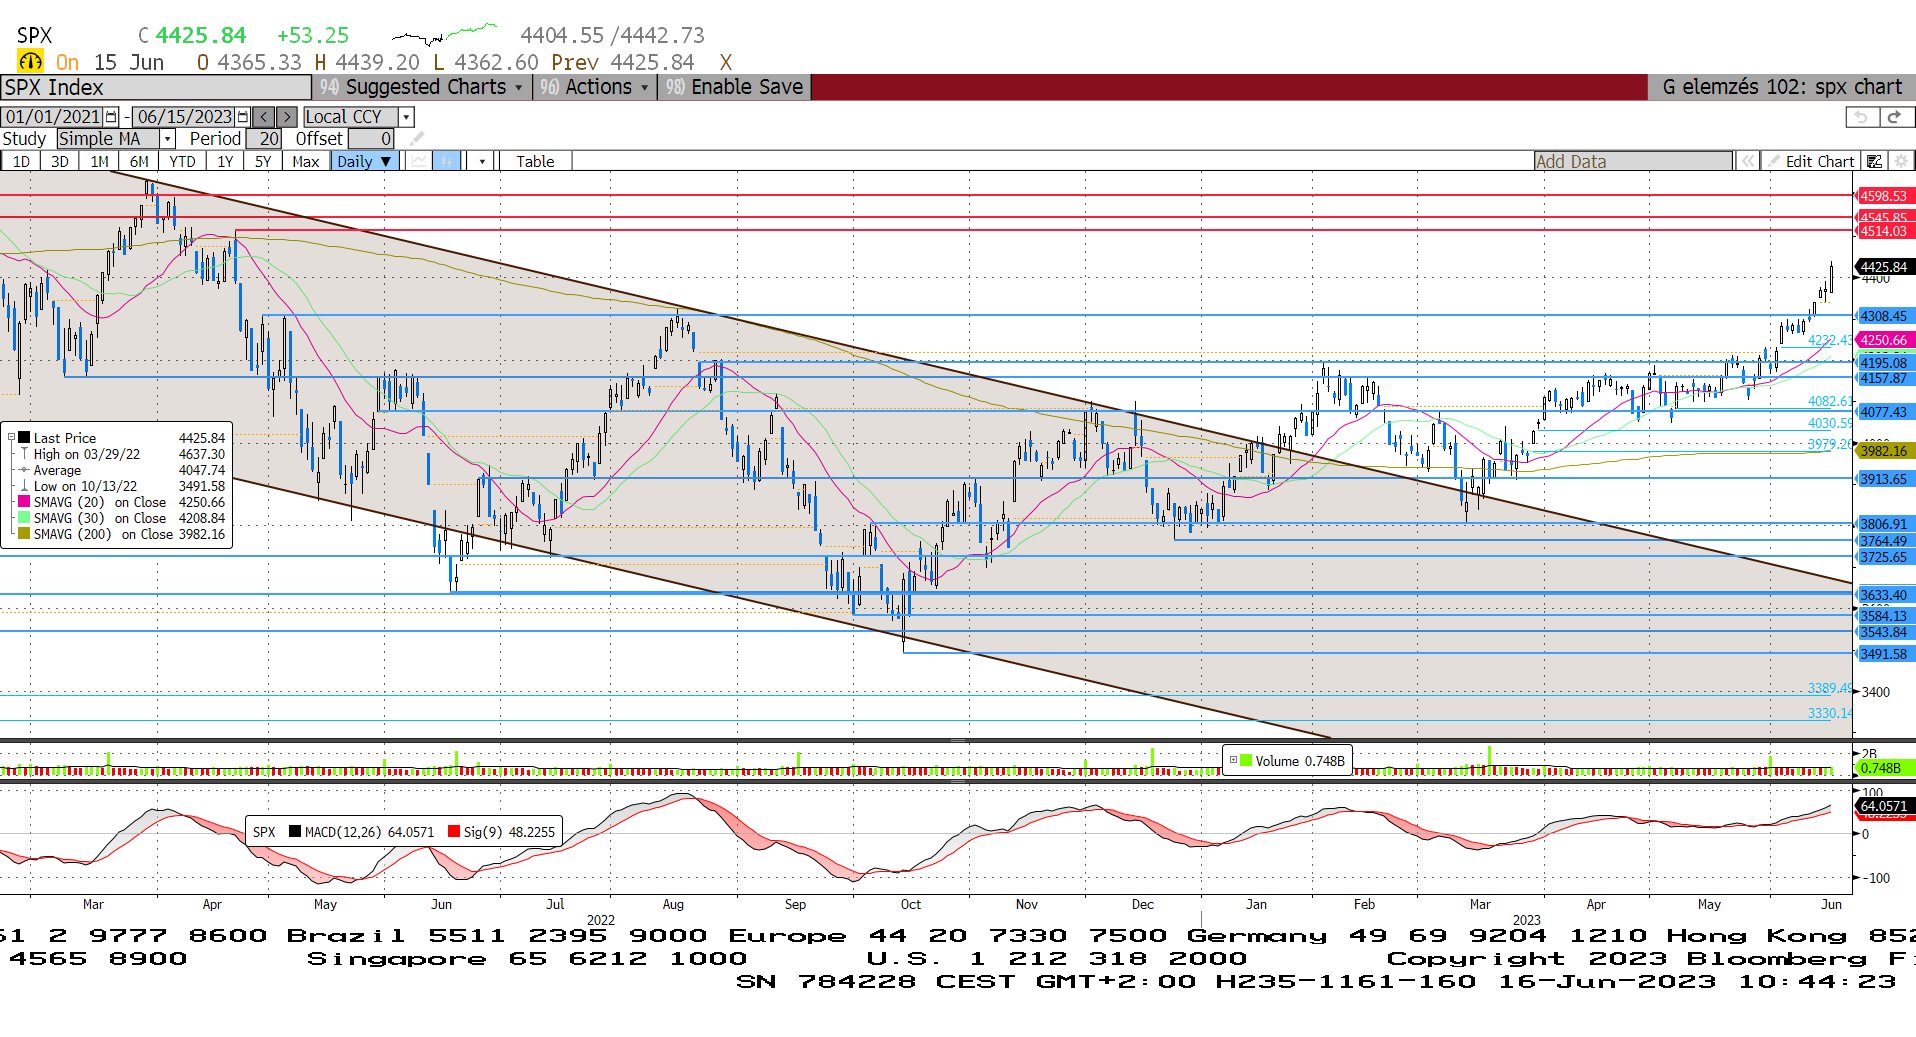Click the High on 03/29/22 marker icon in legend
Viewport: 1916px width, 1037px height.
click(24, 454)
